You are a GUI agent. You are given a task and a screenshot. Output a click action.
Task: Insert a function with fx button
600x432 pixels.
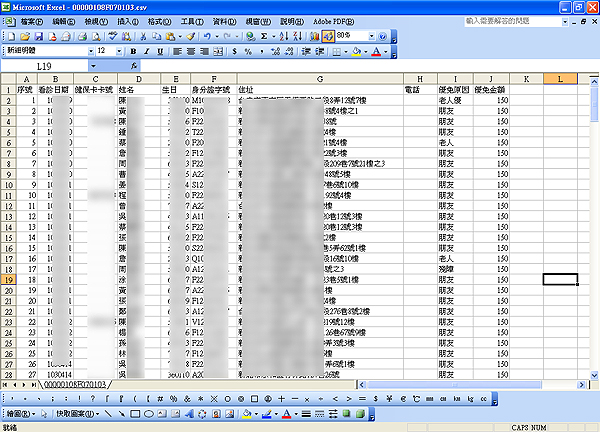(x=135, y=66)
